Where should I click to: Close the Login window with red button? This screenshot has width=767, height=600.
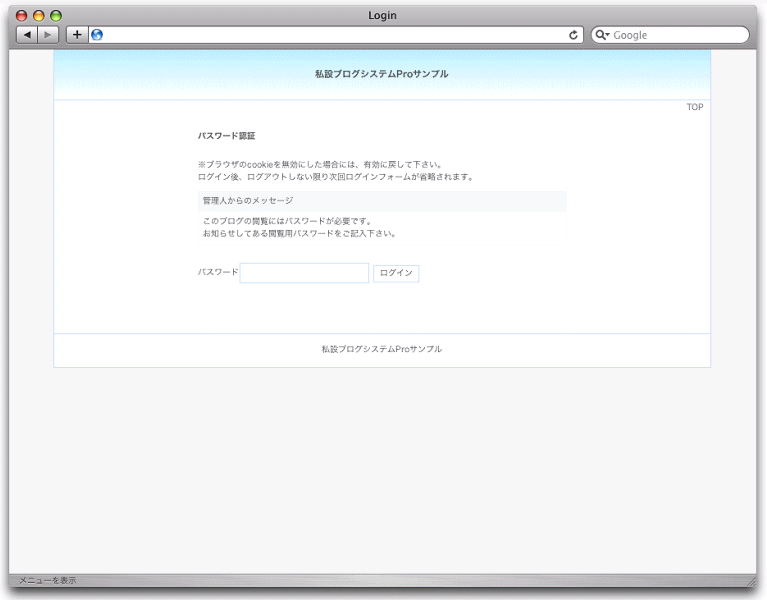point(22,16)
